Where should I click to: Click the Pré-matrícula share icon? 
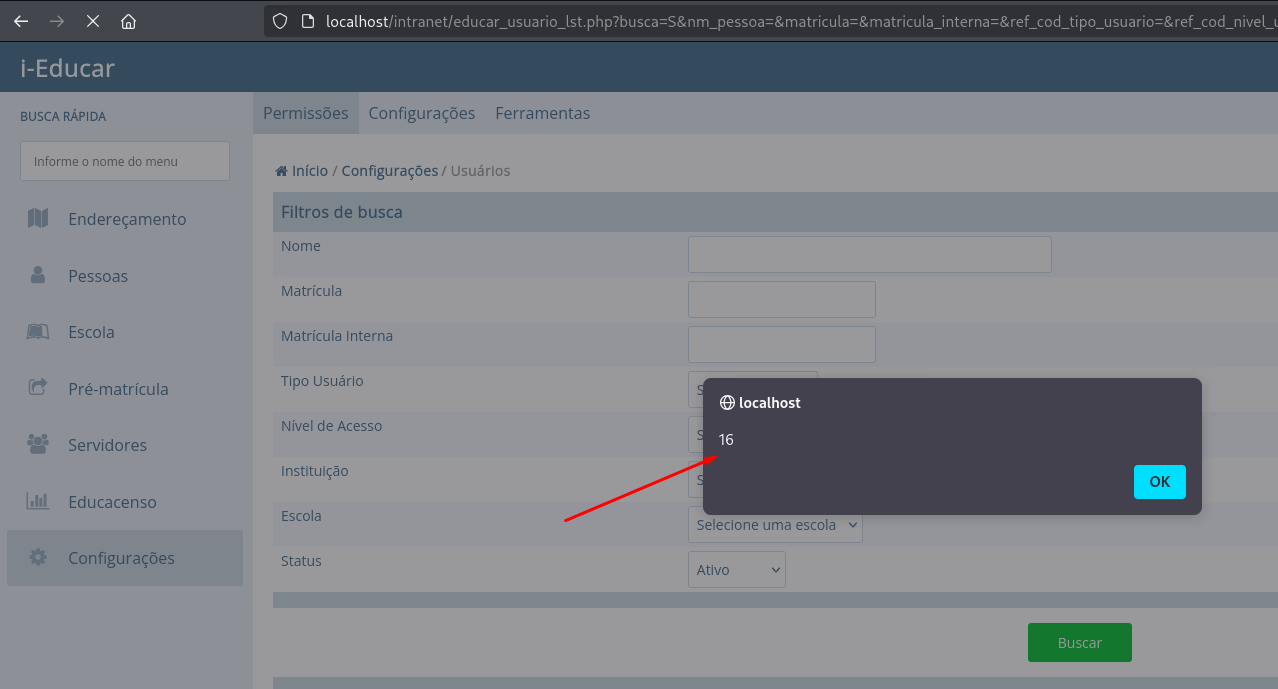click(38, 388)
